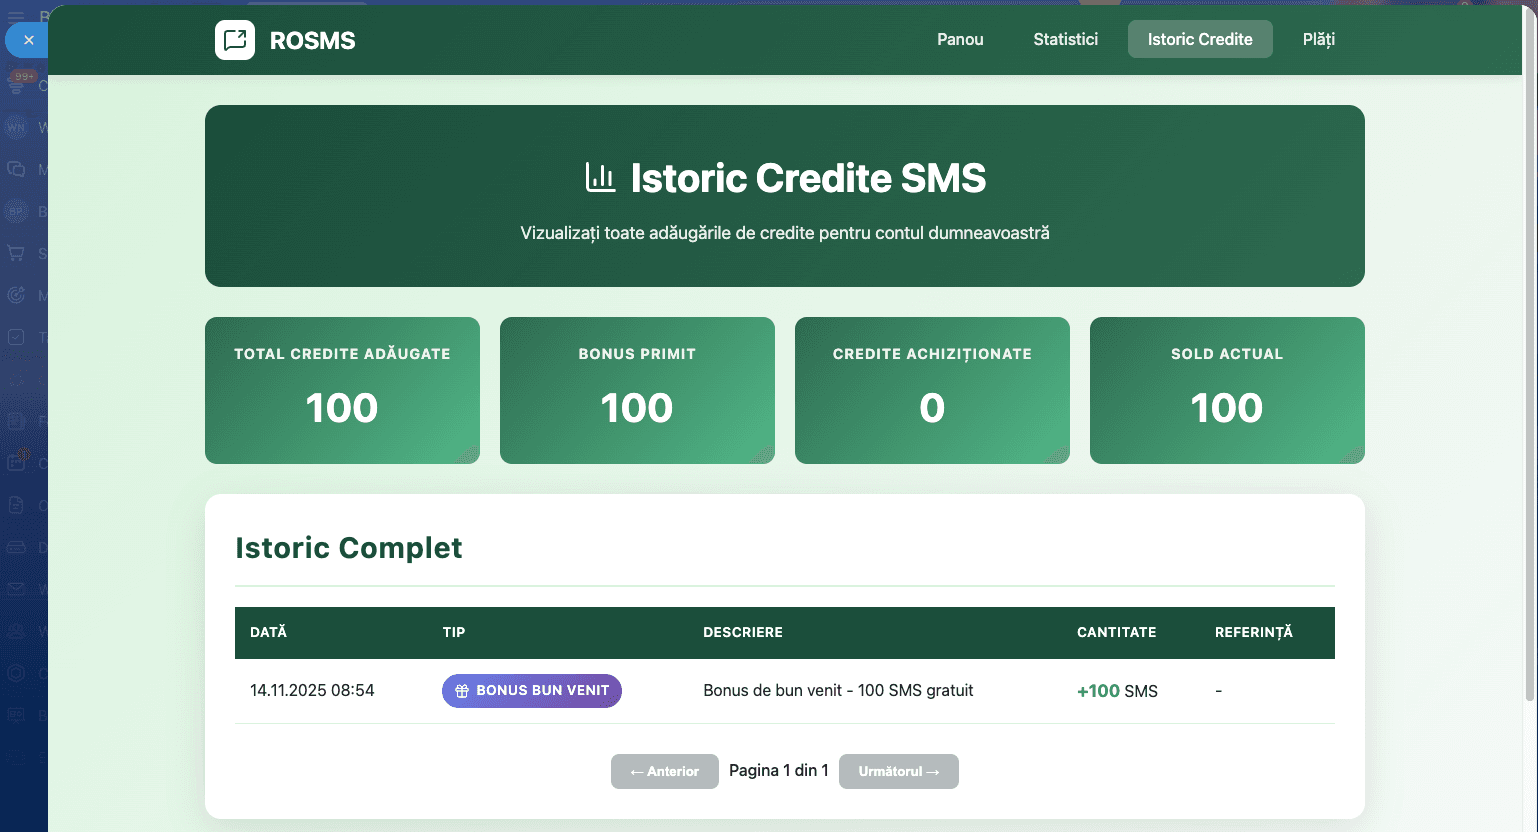Click the printer icon in the sidebar
This screenshot has width=1538, height=832.
pos(14,547)
